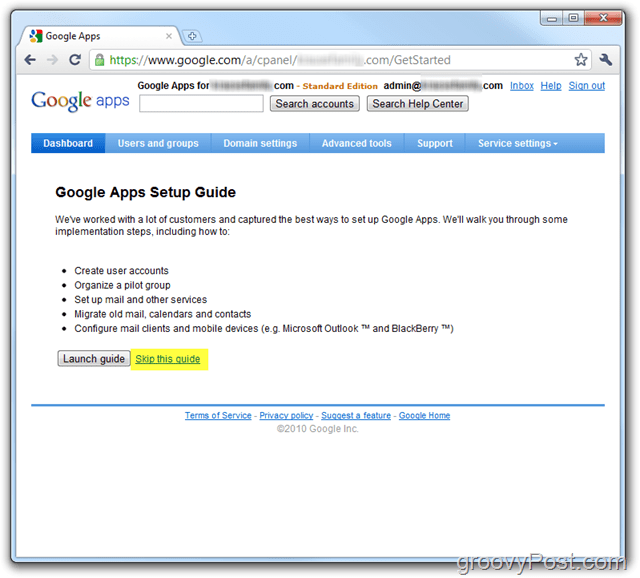Click the Launch guide button
Image resolution: width=640 pixels, height=578 pixels.
(94, 359)
